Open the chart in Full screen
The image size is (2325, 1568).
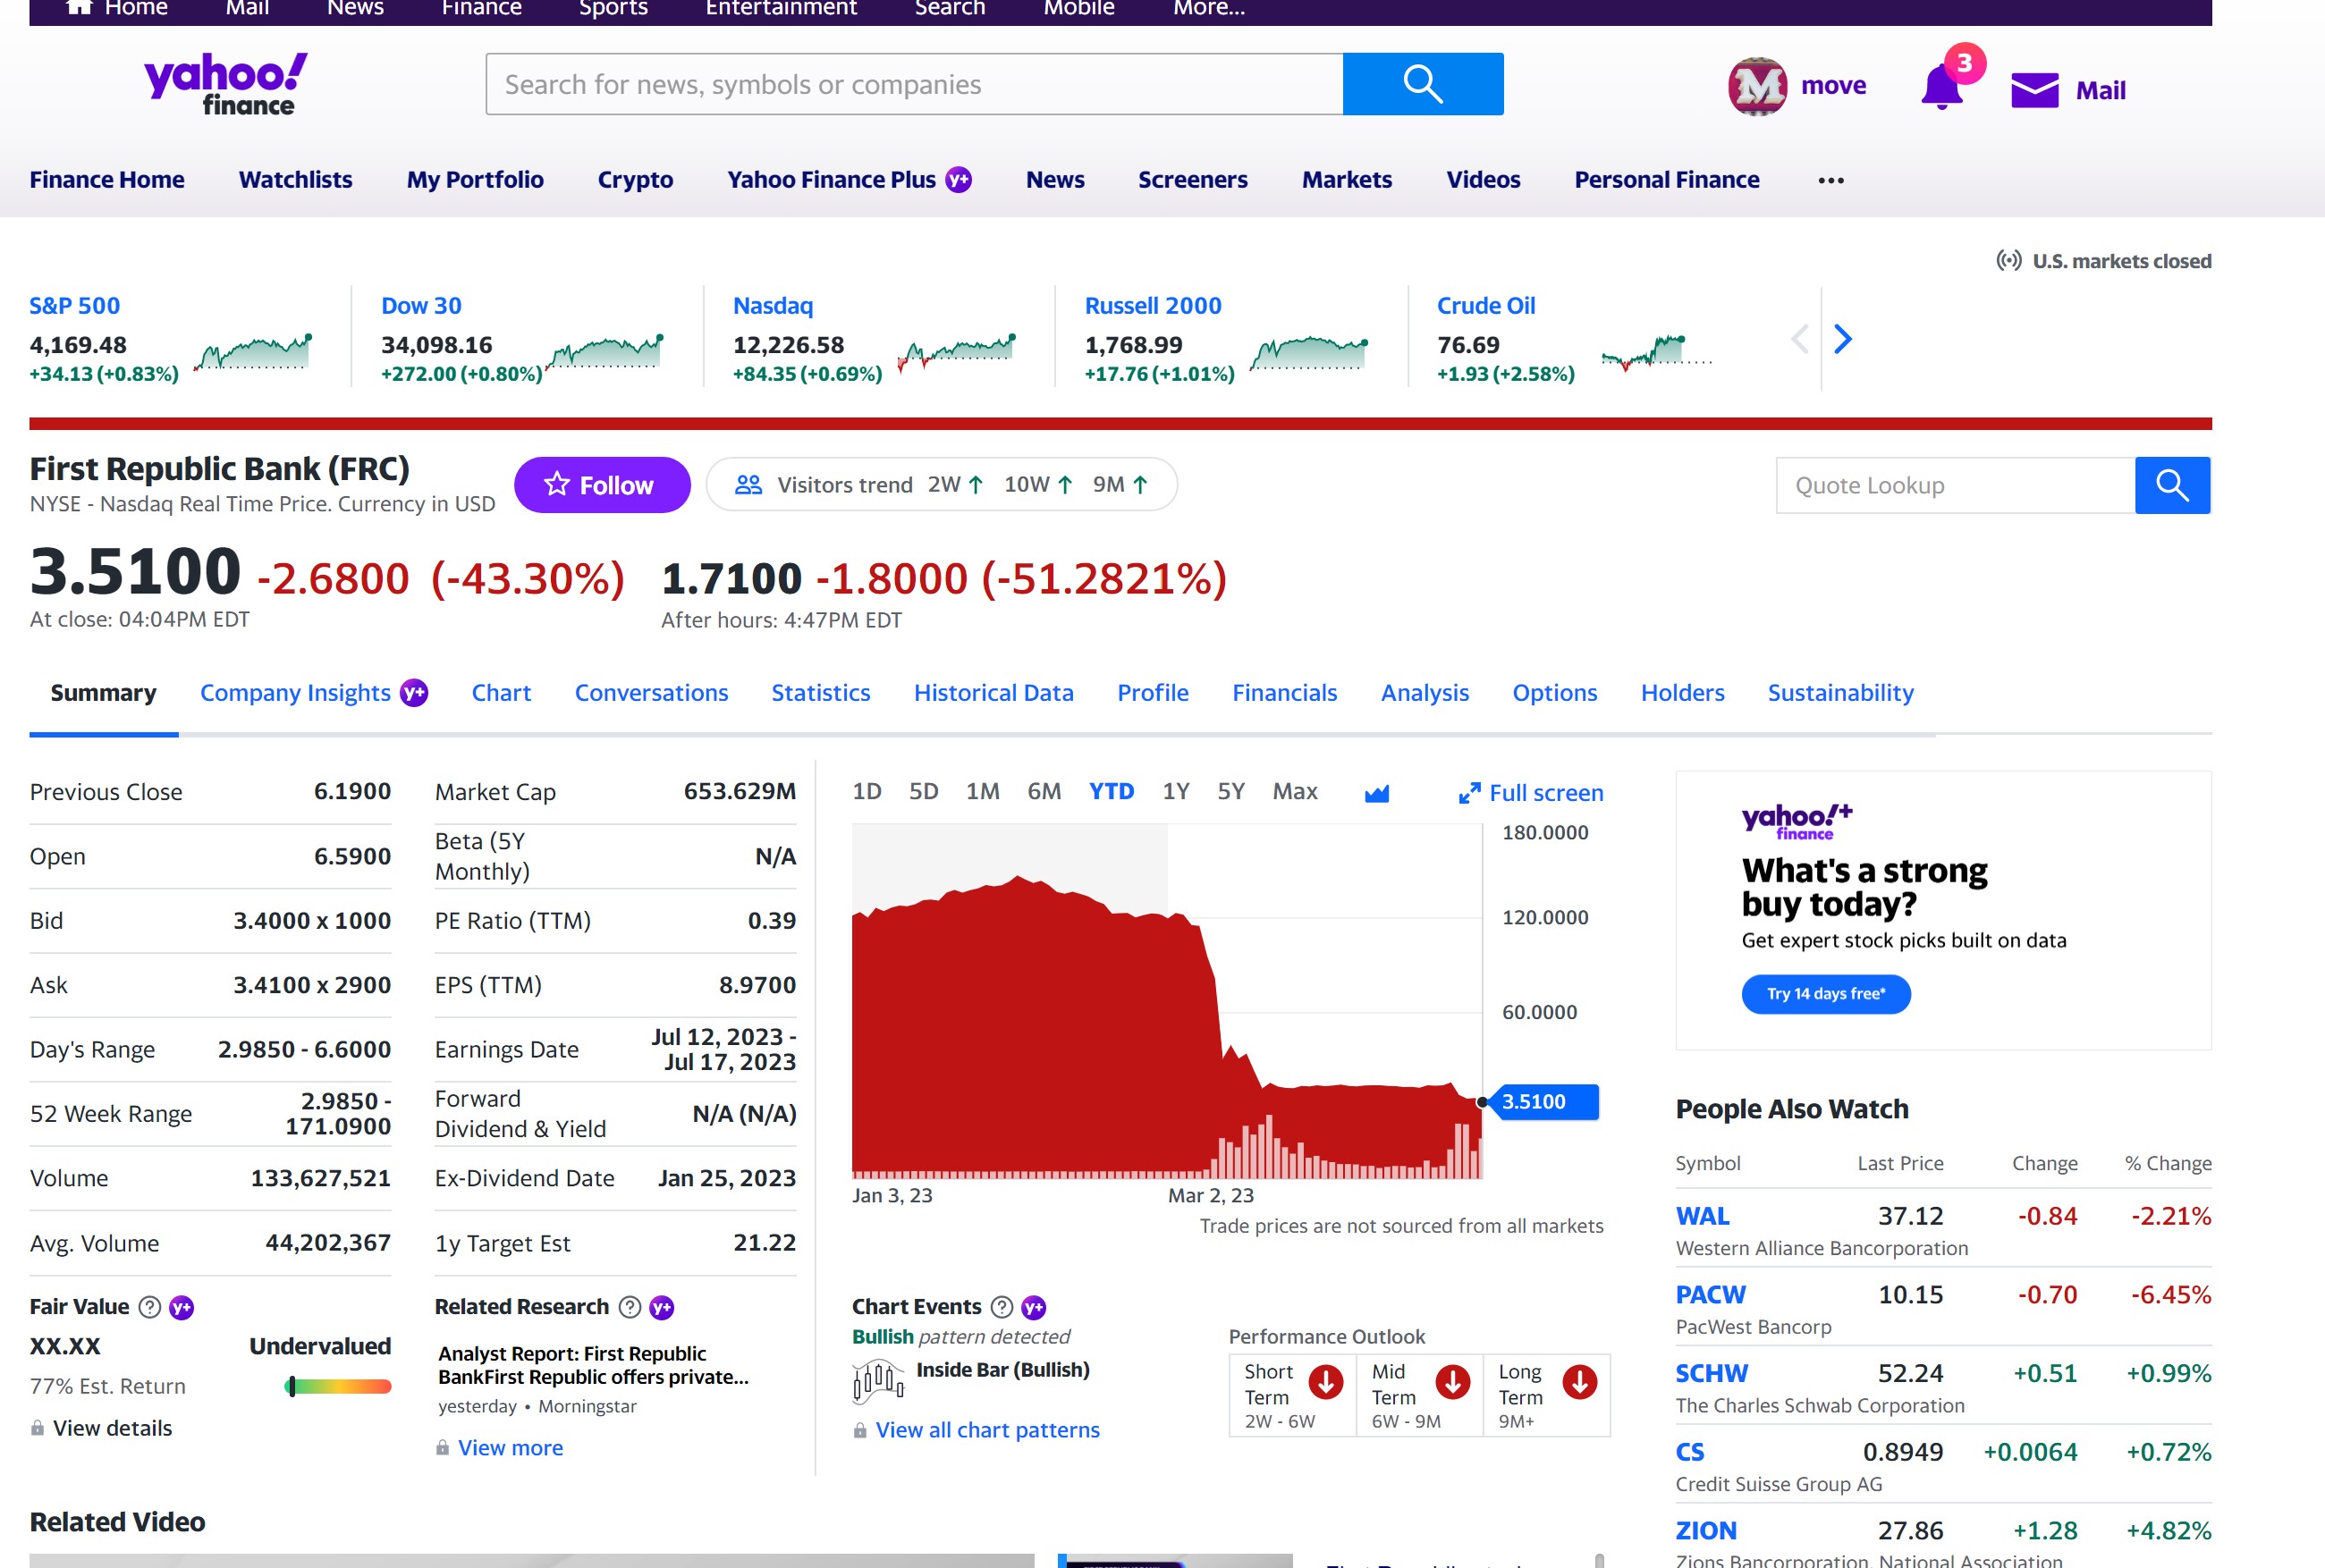(1530, 793)
